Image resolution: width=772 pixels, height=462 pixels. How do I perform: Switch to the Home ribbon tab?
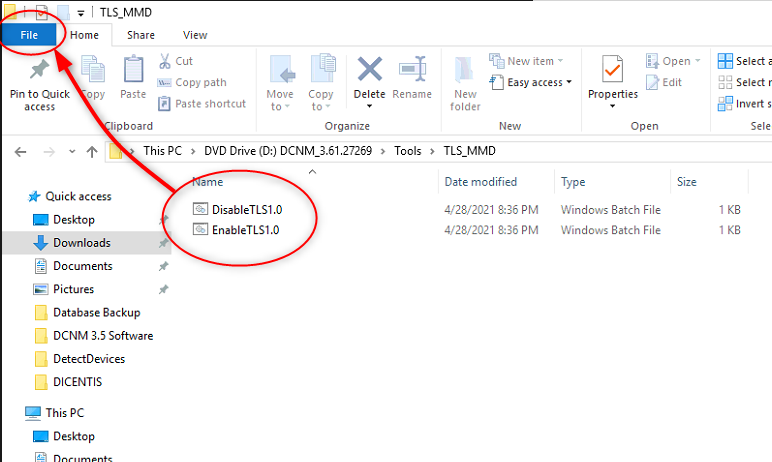point(84,35)
